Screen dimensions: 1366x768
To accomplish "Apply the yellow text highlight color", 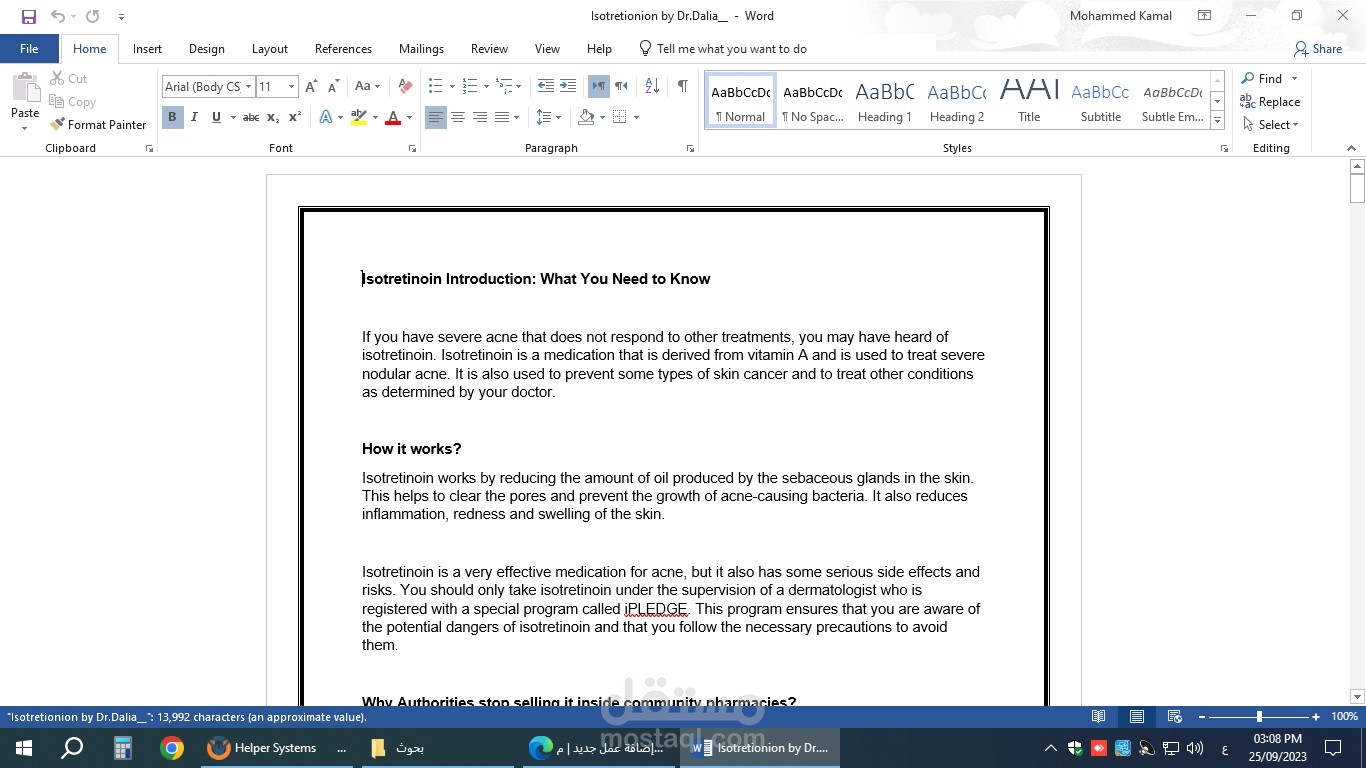I will pos(359,117).
